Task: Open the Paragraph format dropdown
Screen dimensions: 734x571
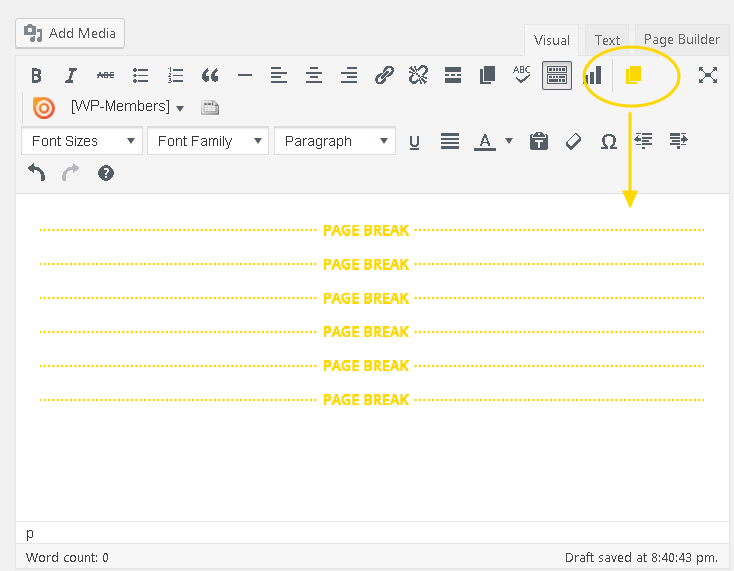Action: pyautogui.click(x=334, y=141)
